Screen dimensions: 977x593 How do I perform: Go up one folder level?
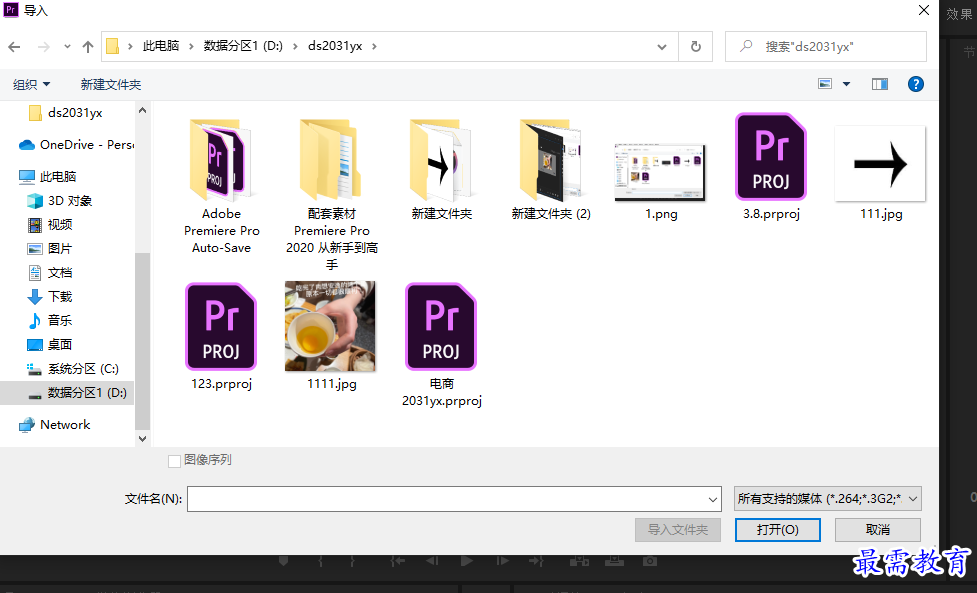coord(88,47)
